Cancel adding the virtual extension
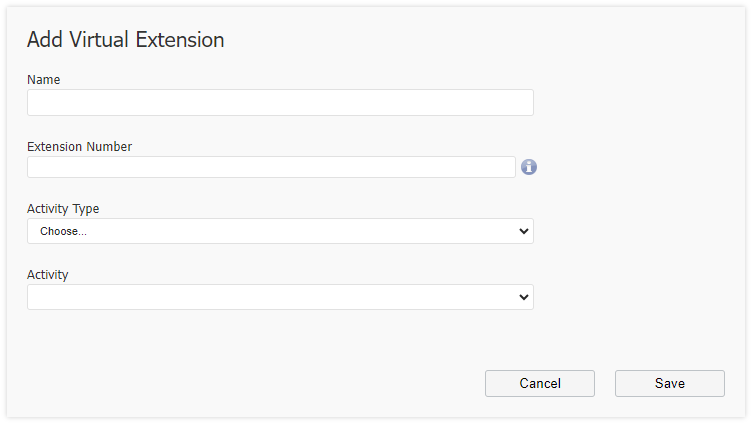The width and height of the screenshot is (754, 424). tap(540, 383)
